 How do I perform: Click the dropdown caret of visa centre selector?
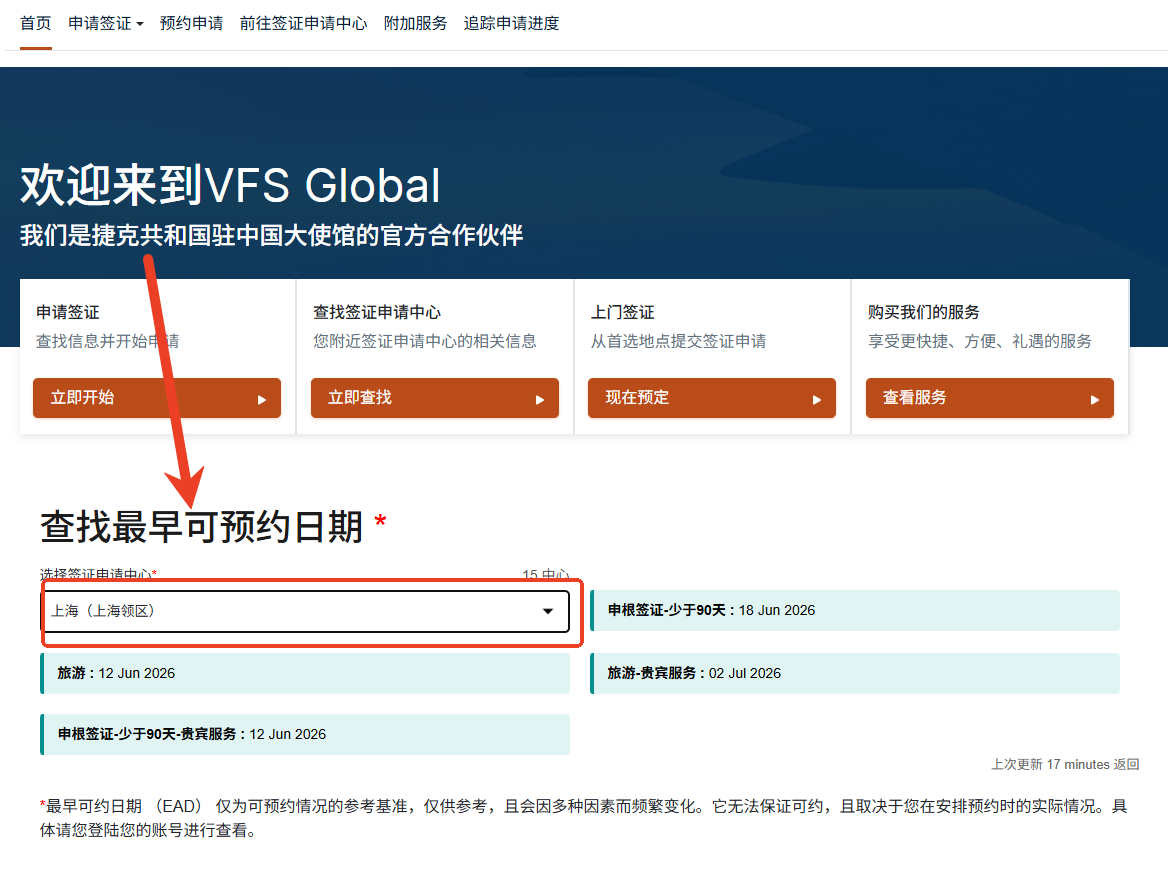pos(548,611)
